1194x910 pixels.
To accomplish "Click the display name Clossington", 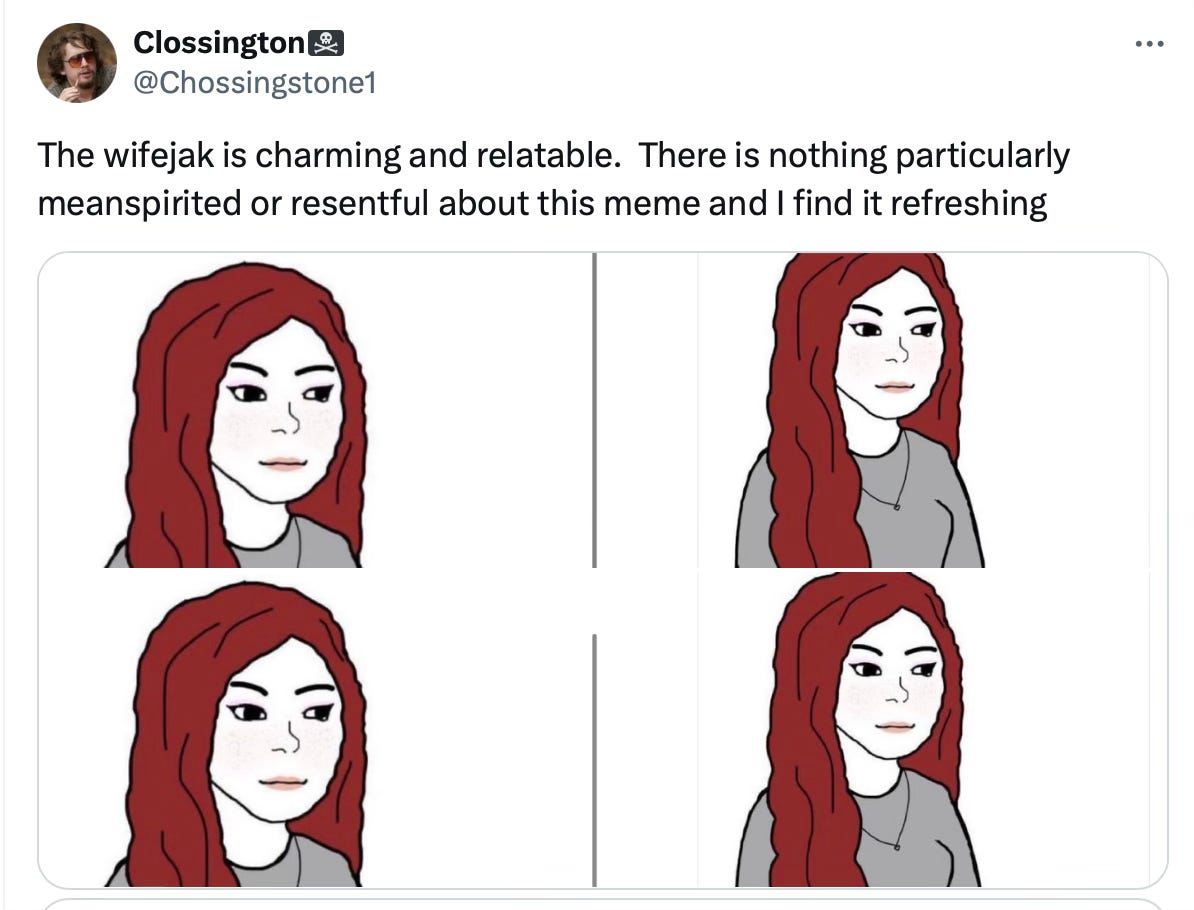I will tap(220, 41).
